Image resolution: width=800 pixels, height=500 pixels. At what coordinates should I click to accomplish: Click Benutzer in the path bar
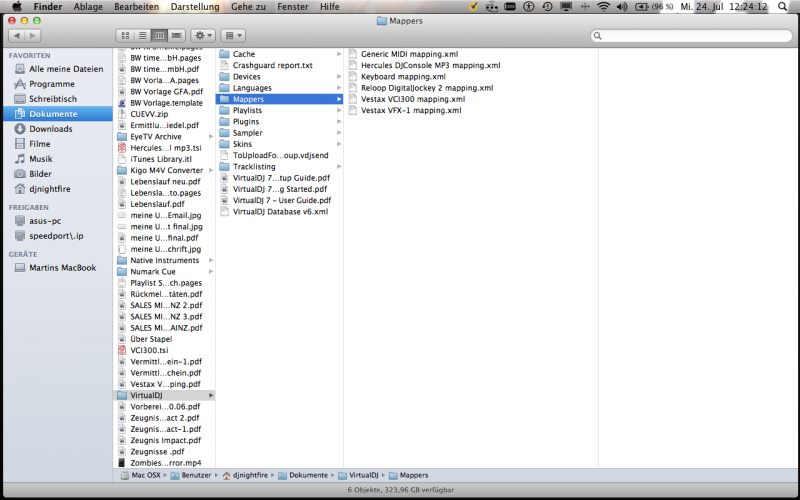point(196,475)
